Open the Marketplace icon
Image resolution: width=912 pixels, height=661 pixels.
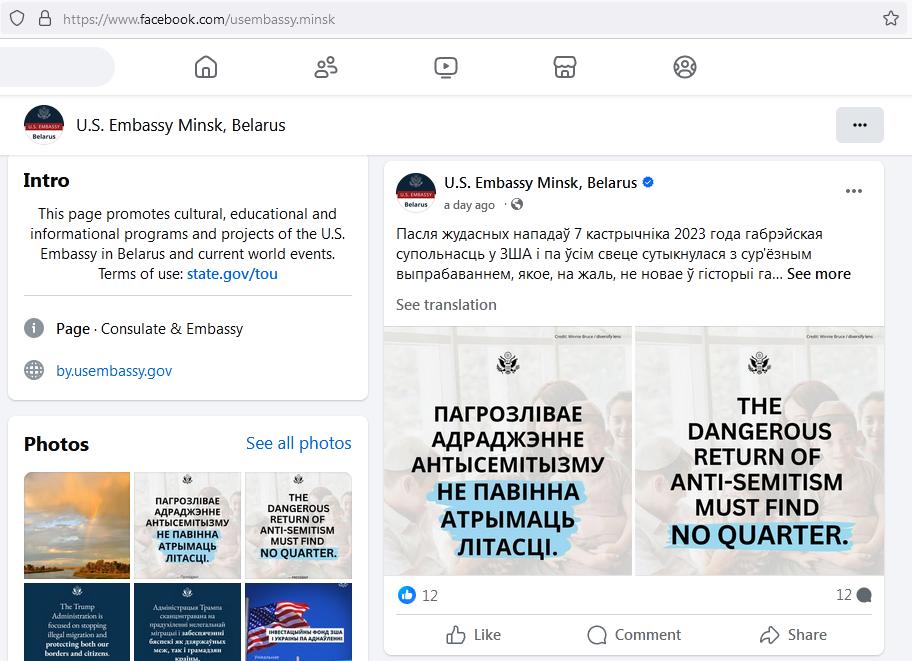(565, 67)
